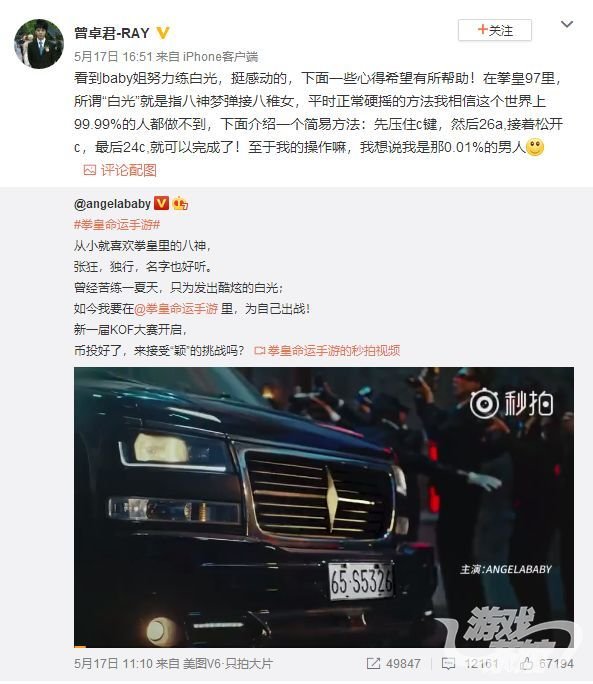Screen dimensions: 593x684
Task: Click the 秒拍 logo on video
Action: click(512, 403)
